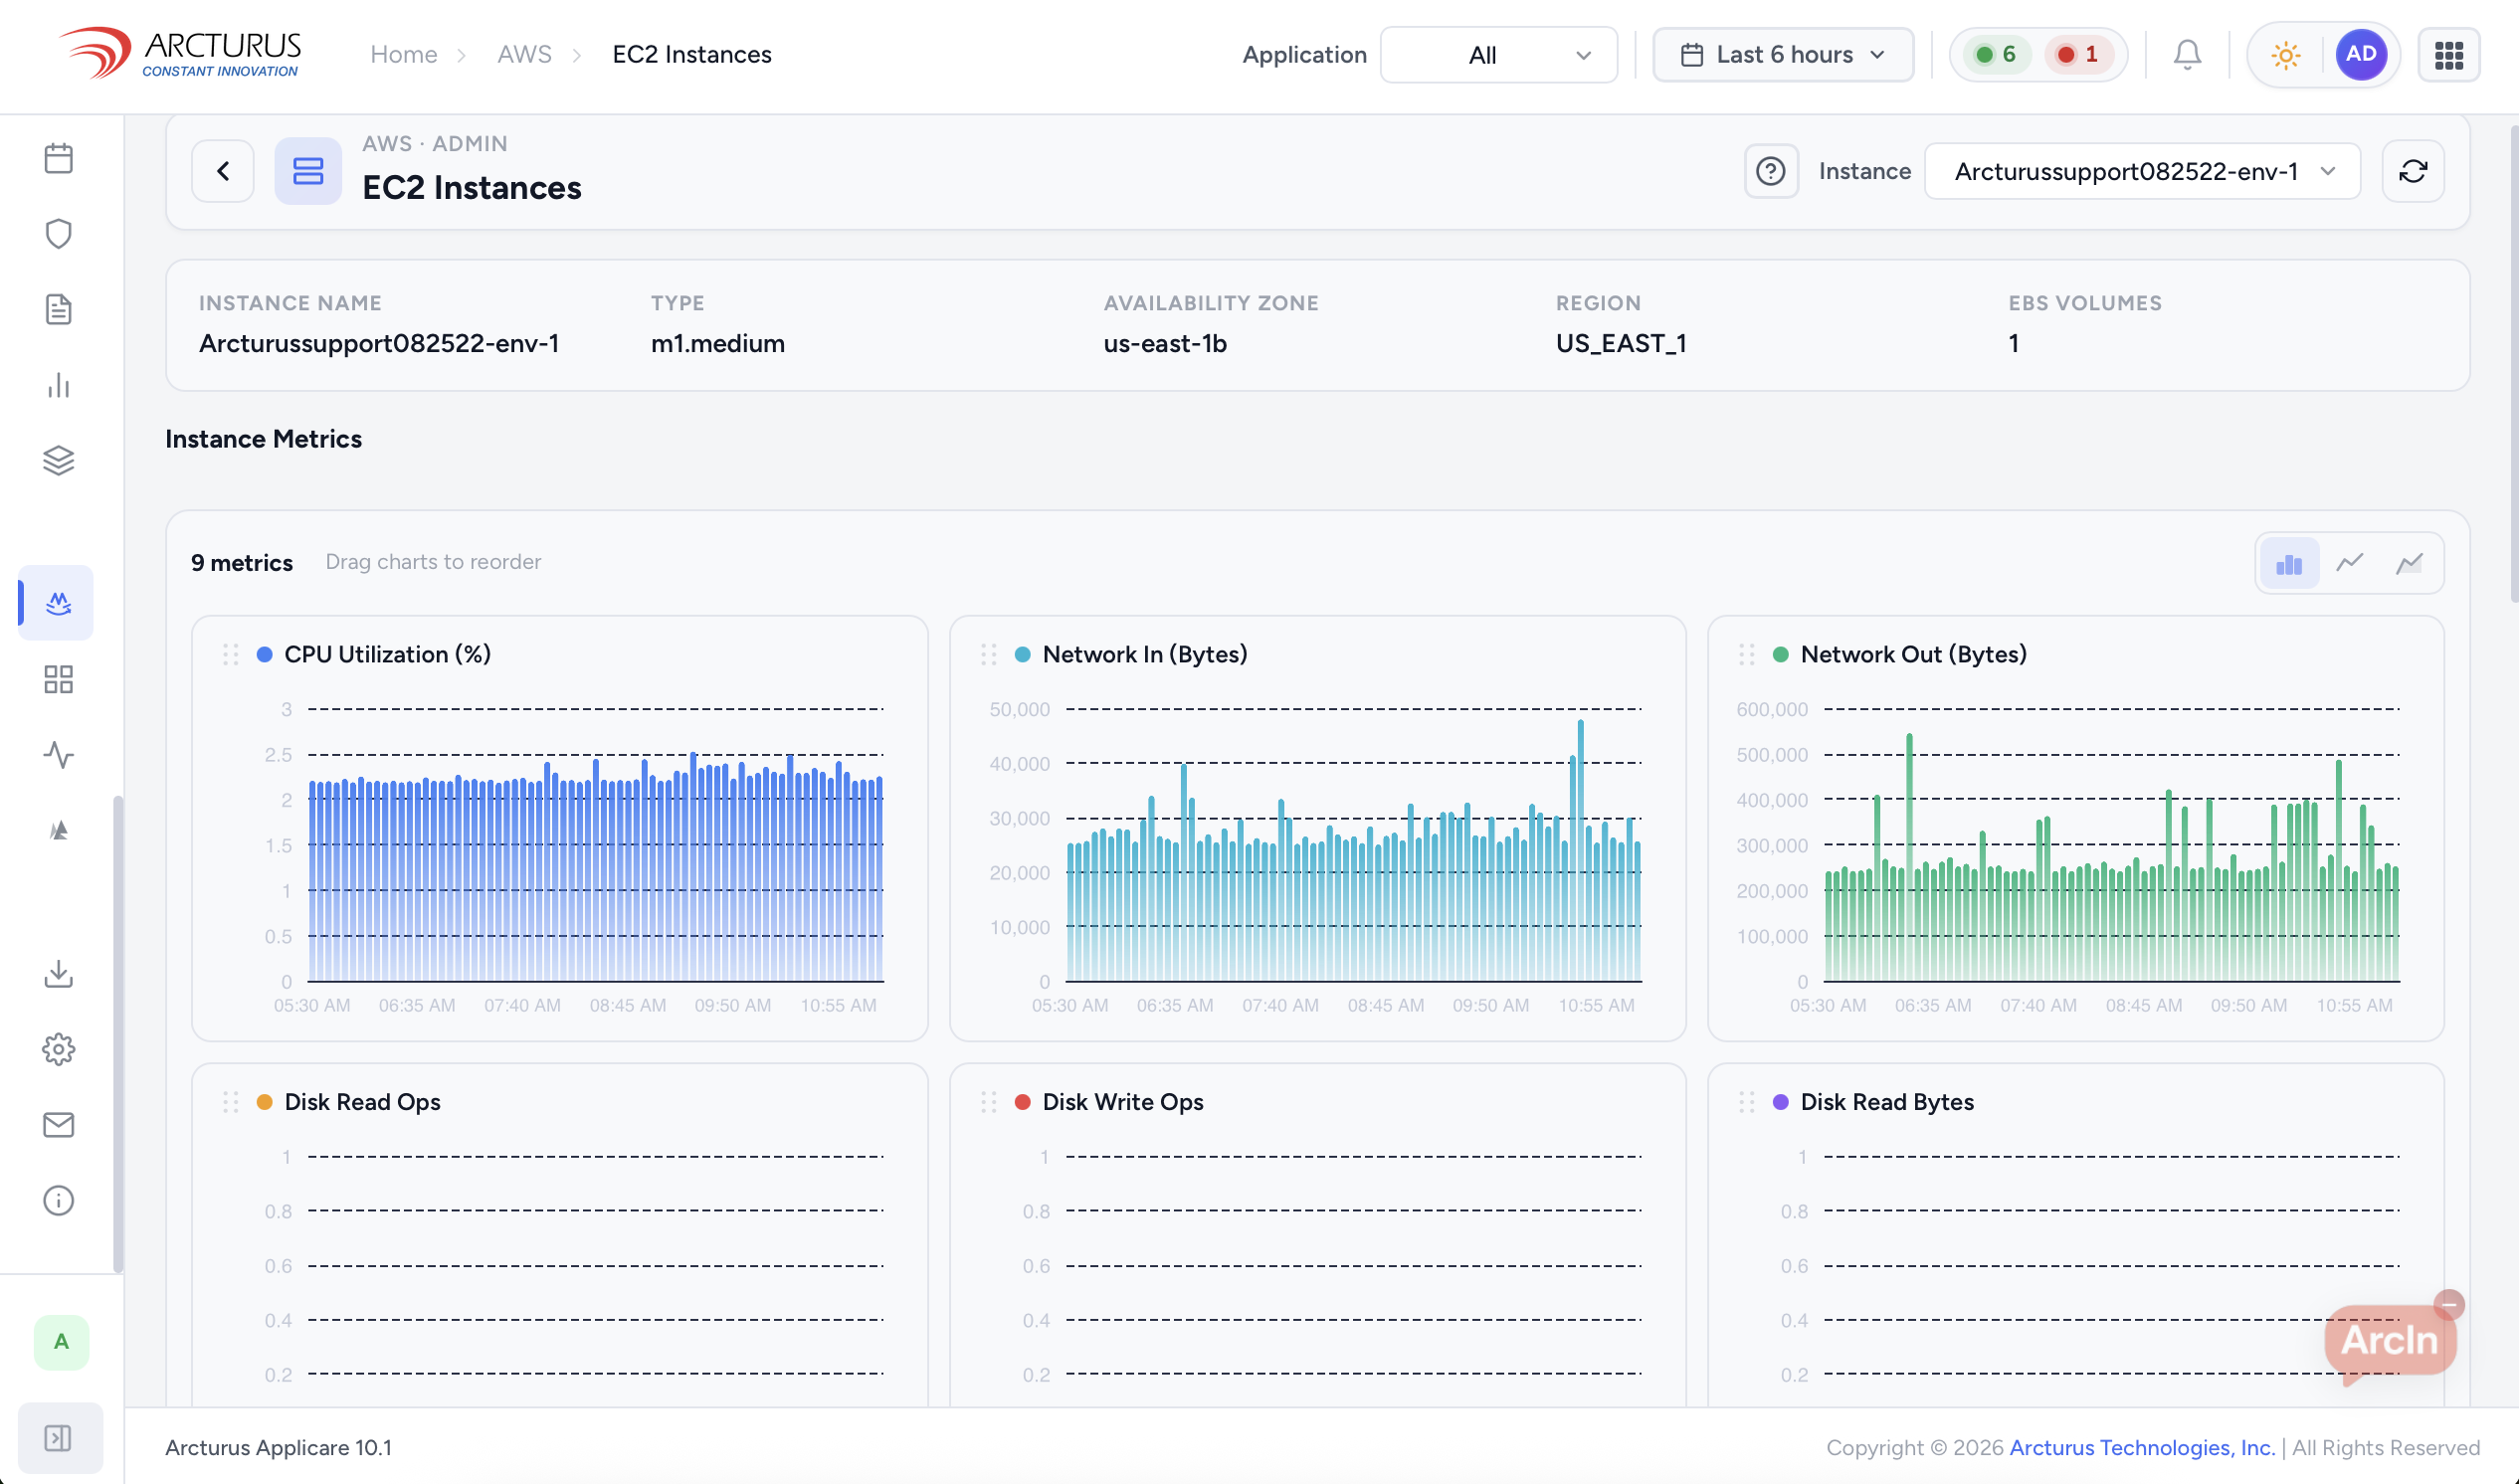
Task: Expand the sidebar with the panel toggle icon
Action: 60,1438
